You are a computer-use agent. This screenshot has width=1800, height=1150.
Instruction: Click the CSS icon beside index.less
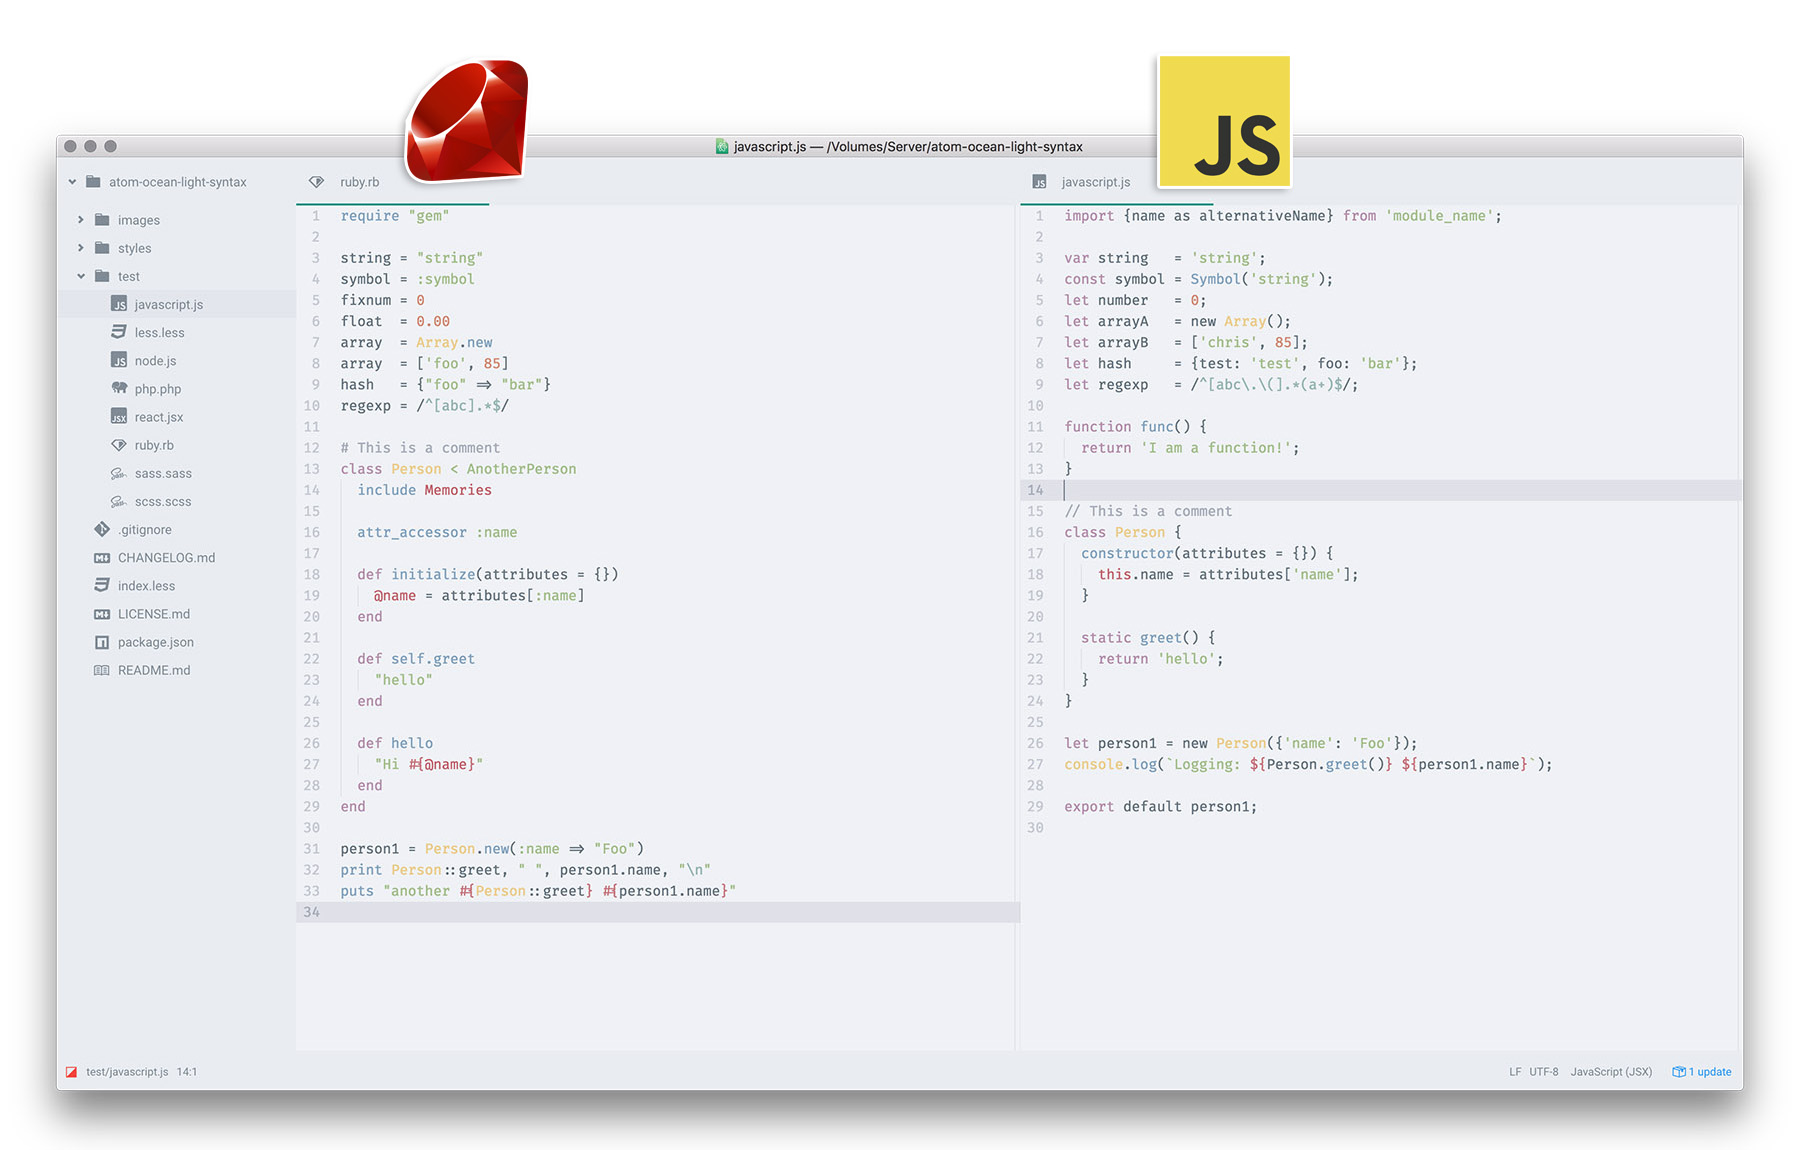point(102,585)
